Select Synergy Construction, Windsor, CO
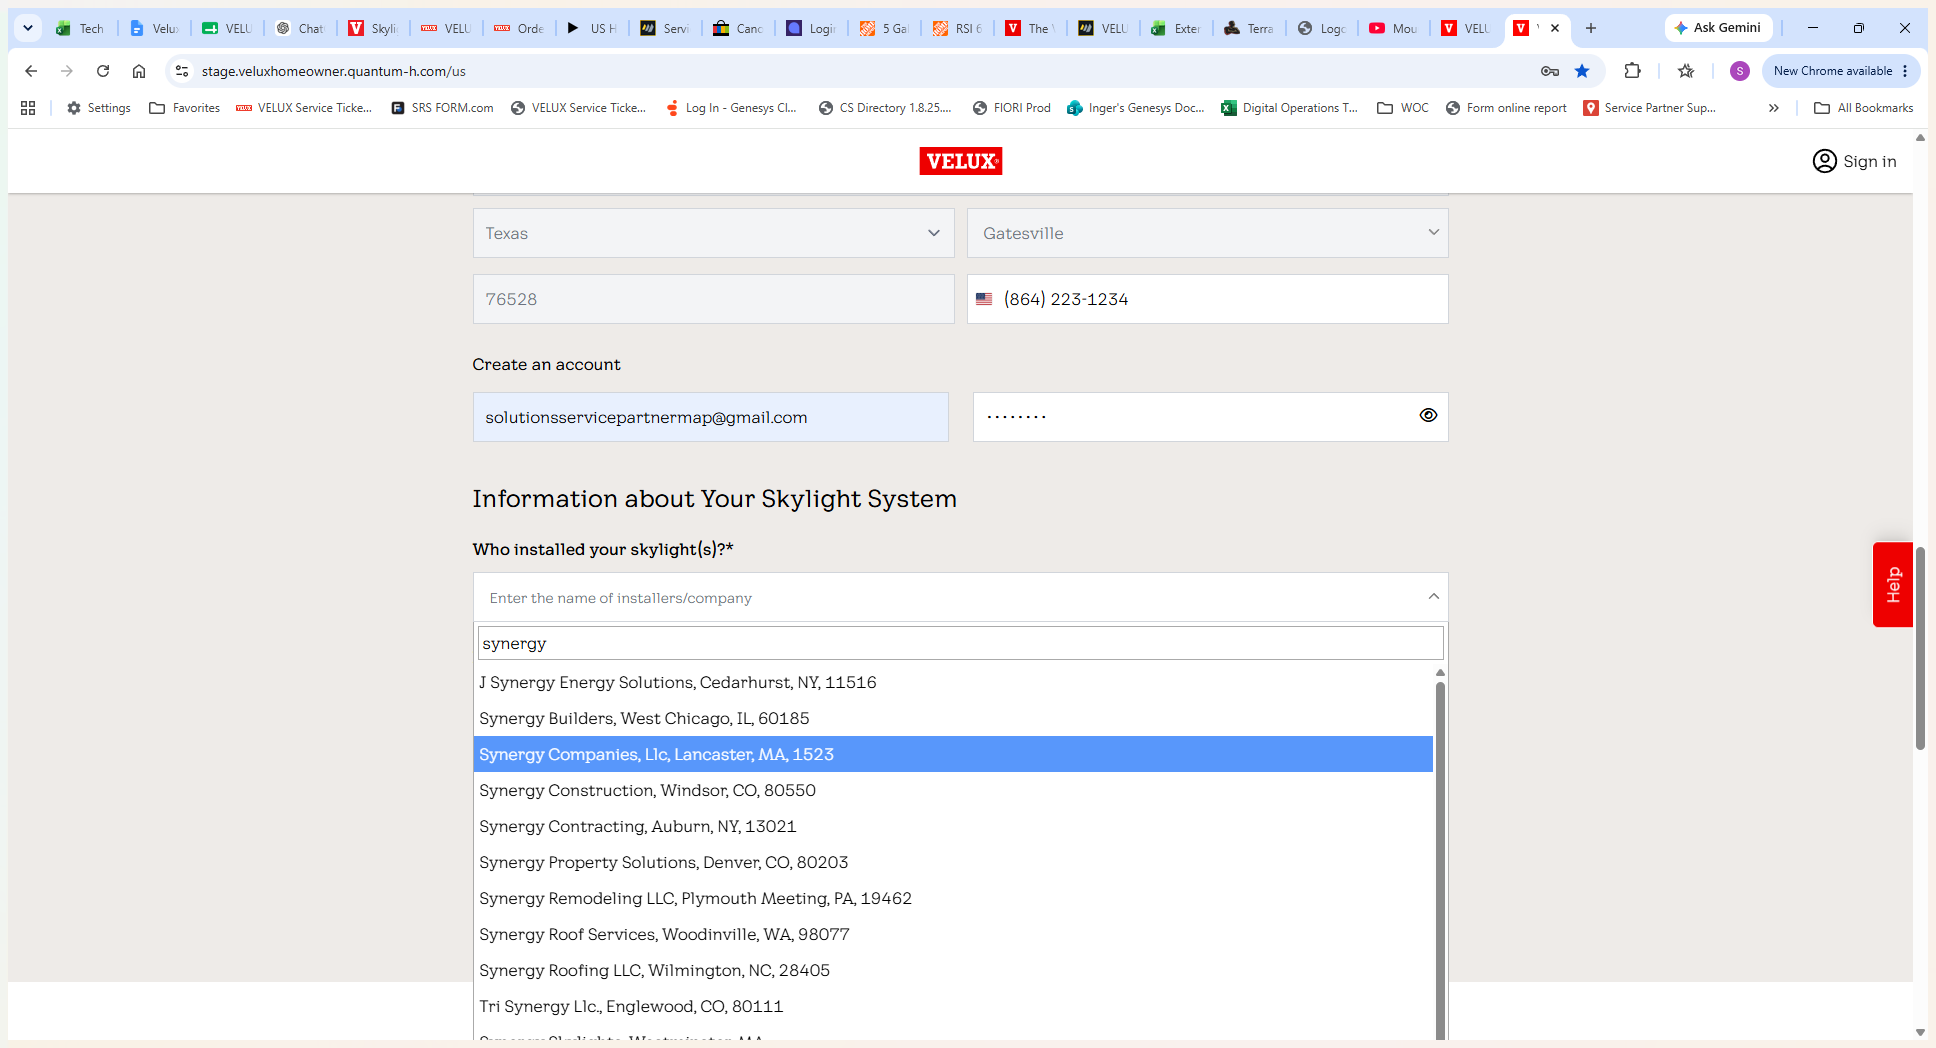1936x1048 pixels. (x=953, y=790)
